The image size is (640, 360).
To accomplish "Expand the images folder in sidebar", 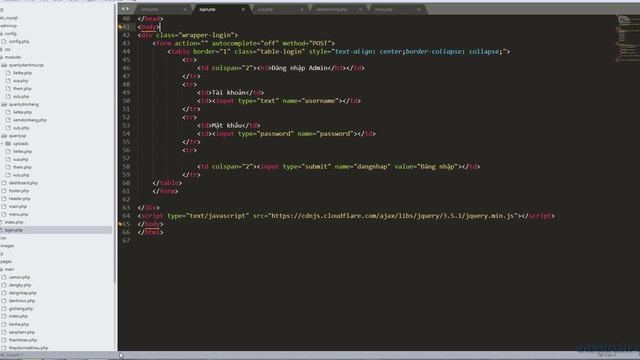I will (x=7, y=246).
